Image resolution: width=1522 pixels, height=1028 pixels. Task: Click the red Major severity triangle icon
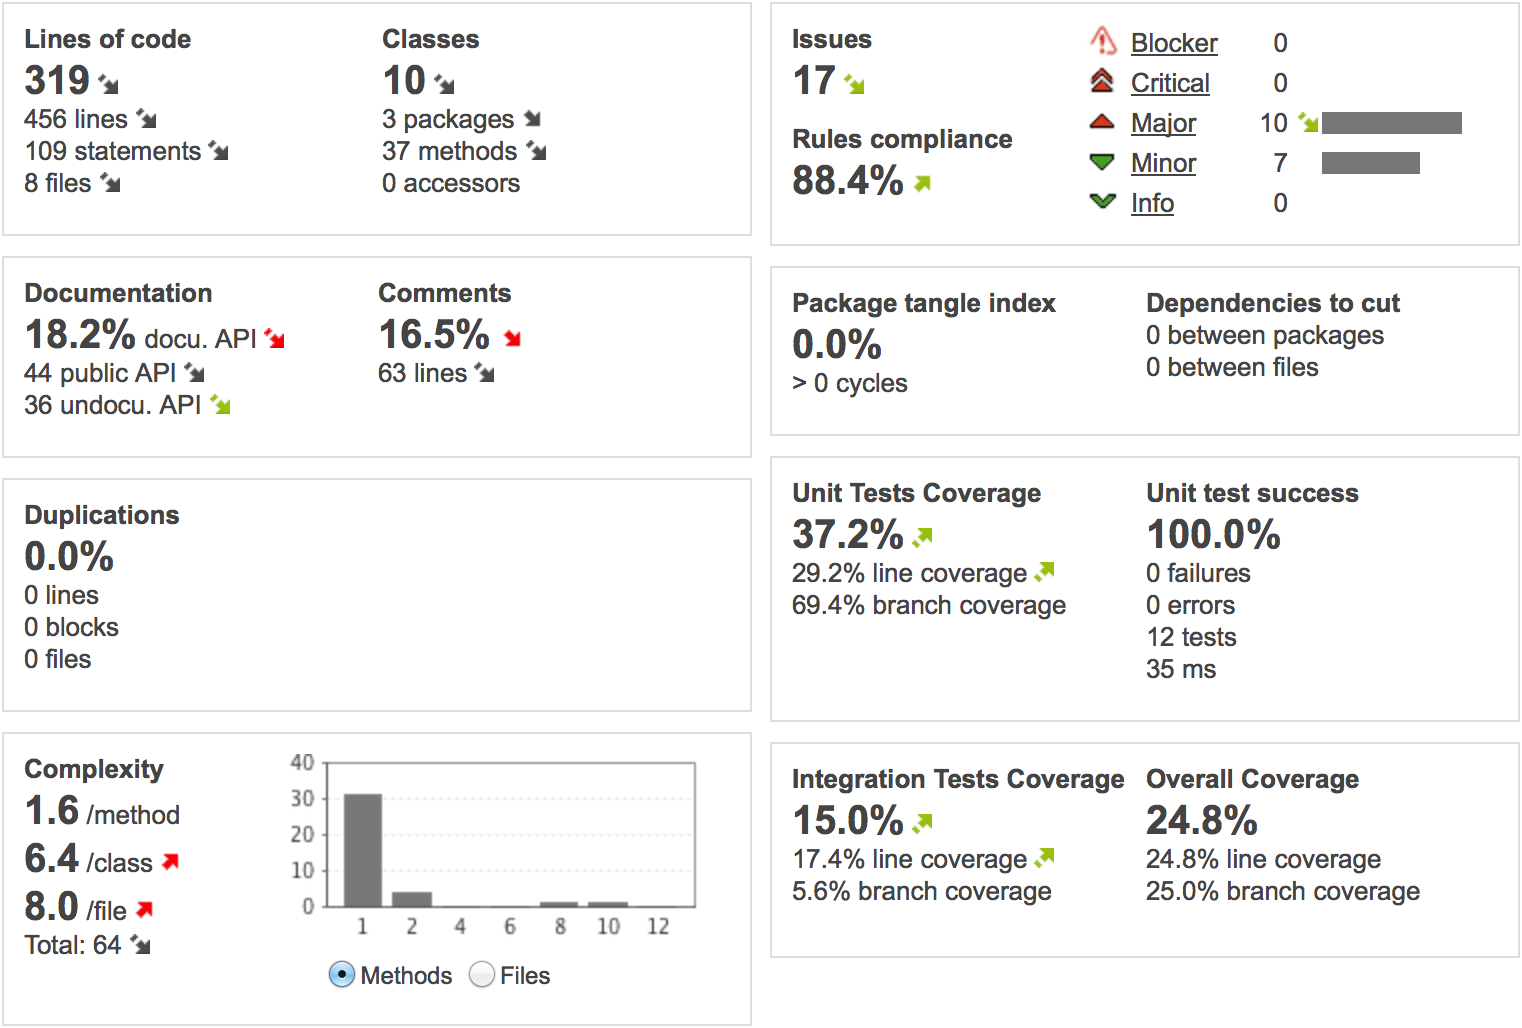pyautogui.click(x=1102, y=122)
